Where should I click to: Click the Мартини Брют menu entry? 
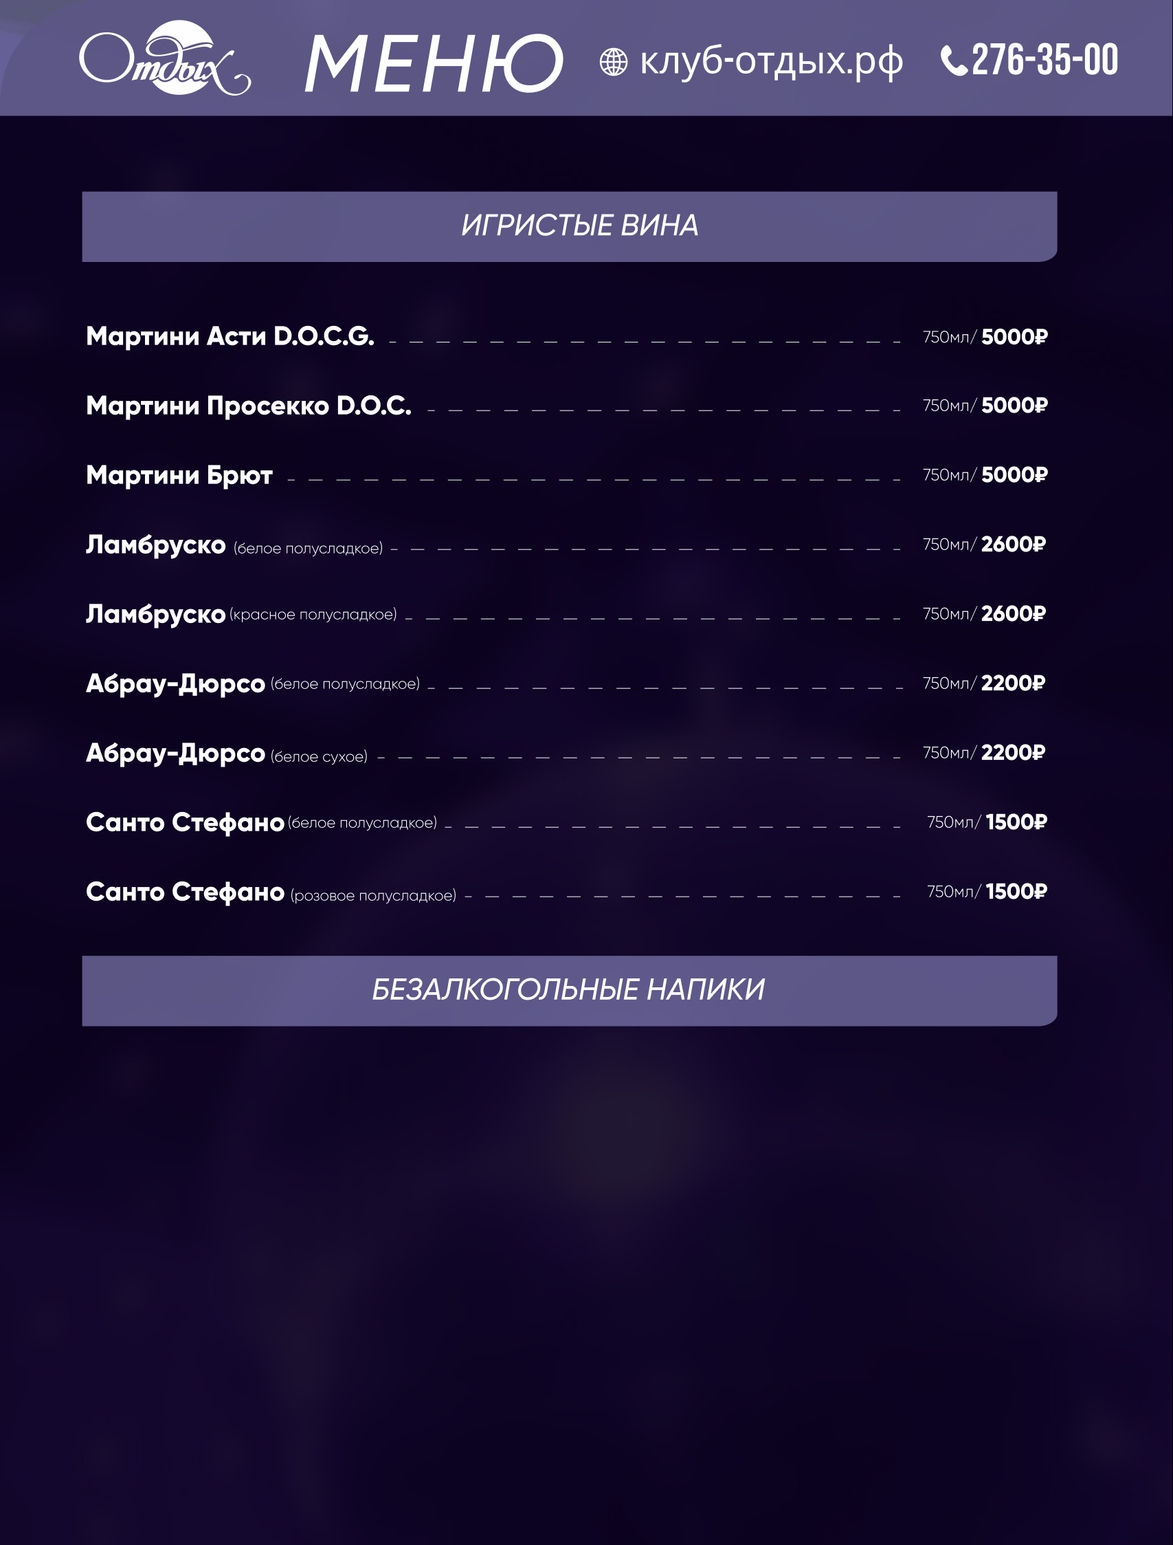pyautogui.click(x=179, y=475)
